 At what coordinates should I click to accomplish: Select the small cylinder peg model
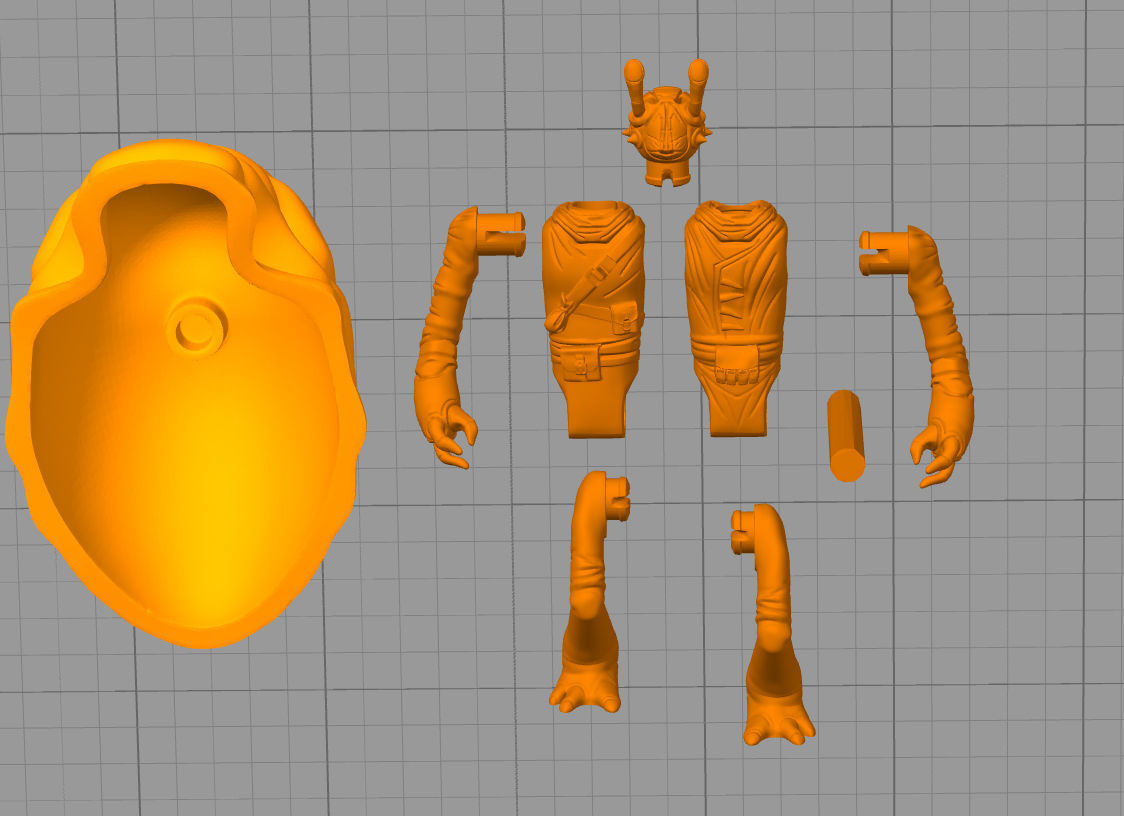coord(846,436)
